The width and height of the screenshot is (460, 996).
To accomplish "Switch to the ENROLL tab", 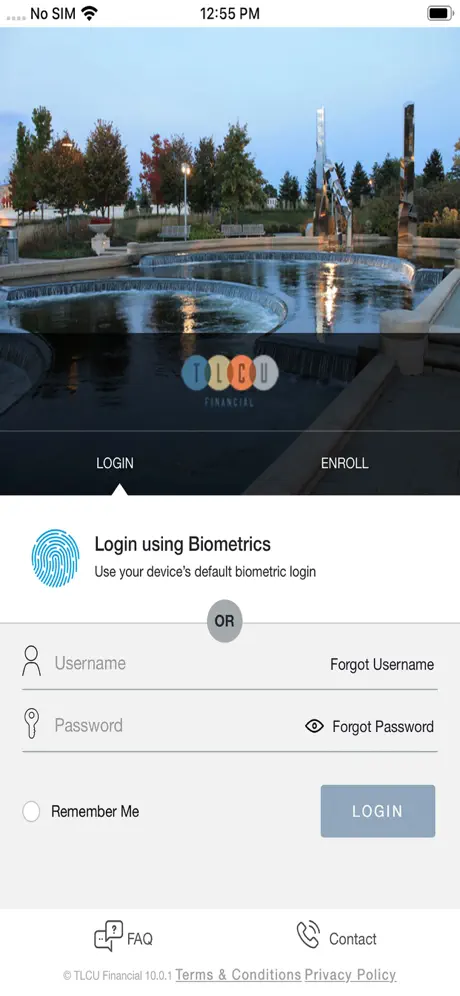I will 344,463.
